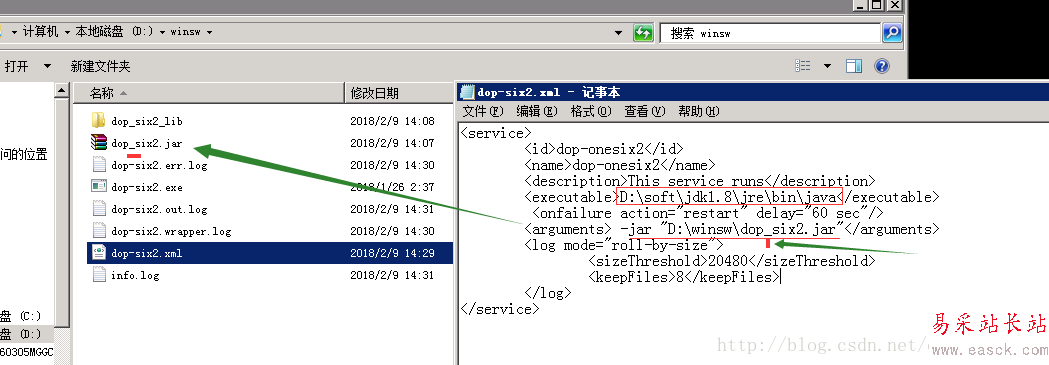Click the <name>dop-onesix2</name> line in Notepad

pyautogui.click(x=620, y=165)
